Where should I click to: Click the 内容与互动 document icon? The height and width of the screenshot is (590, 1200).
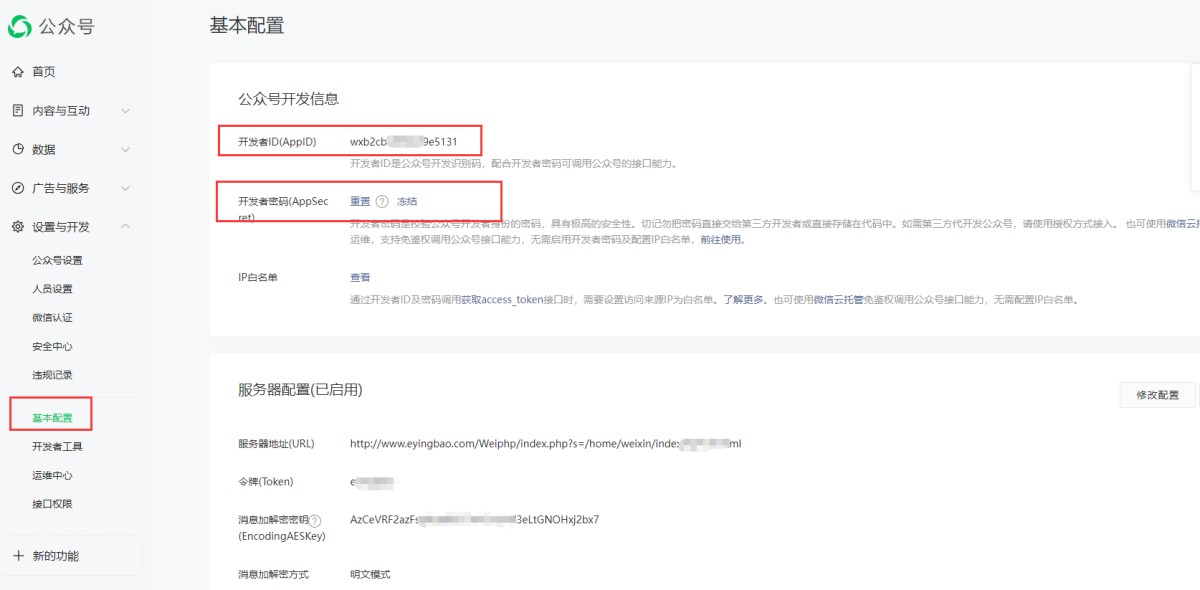point(18,111)
